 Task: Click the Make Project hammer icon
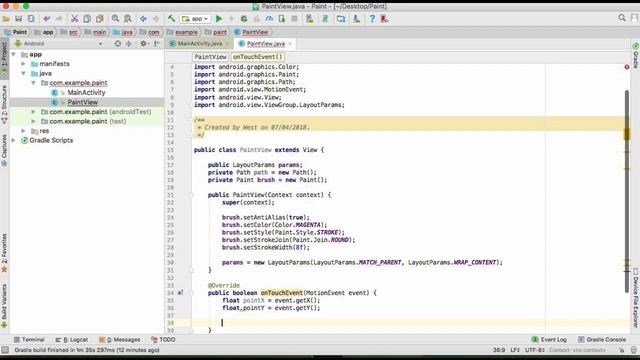171,19
